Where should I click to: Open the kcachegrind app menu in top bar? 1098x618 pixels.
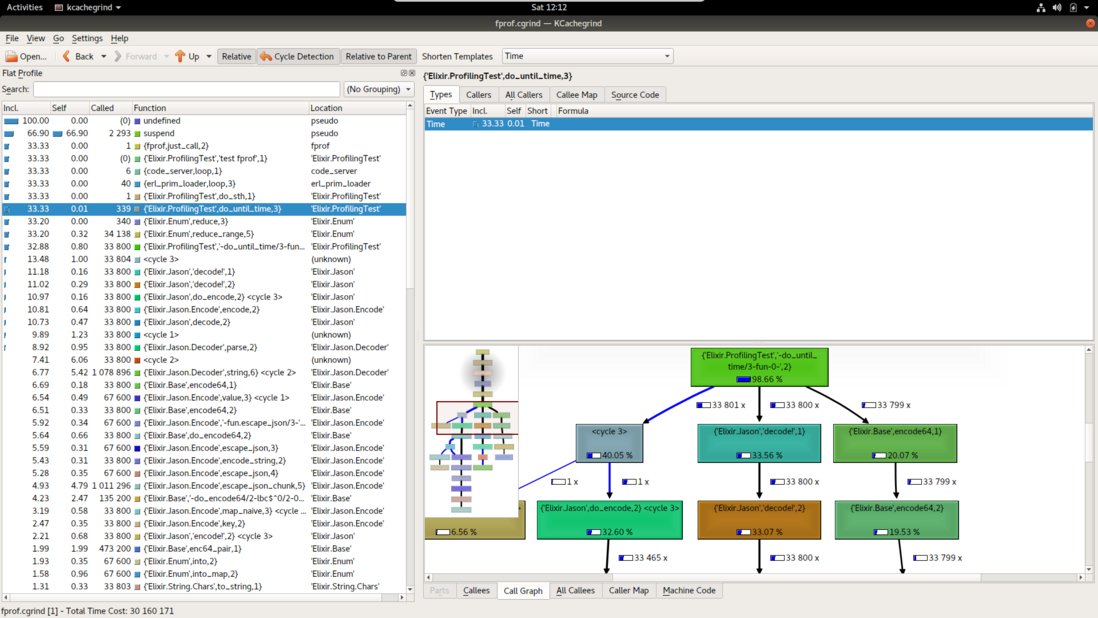click(x=88, y=7)
